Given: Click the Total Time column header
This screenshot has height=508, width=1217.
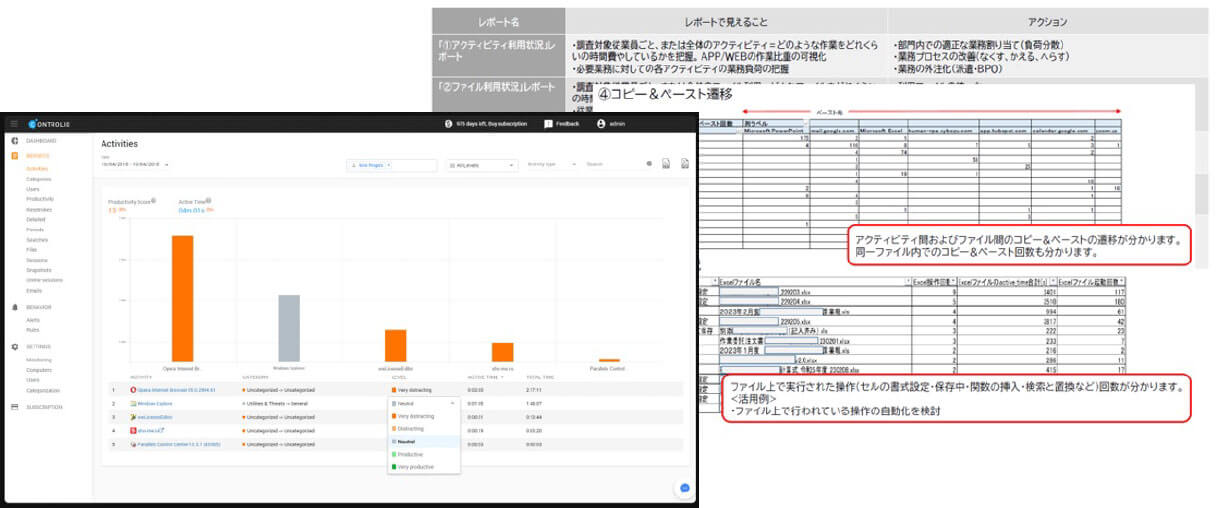Looking at the screenshot, I should [540, 378].
